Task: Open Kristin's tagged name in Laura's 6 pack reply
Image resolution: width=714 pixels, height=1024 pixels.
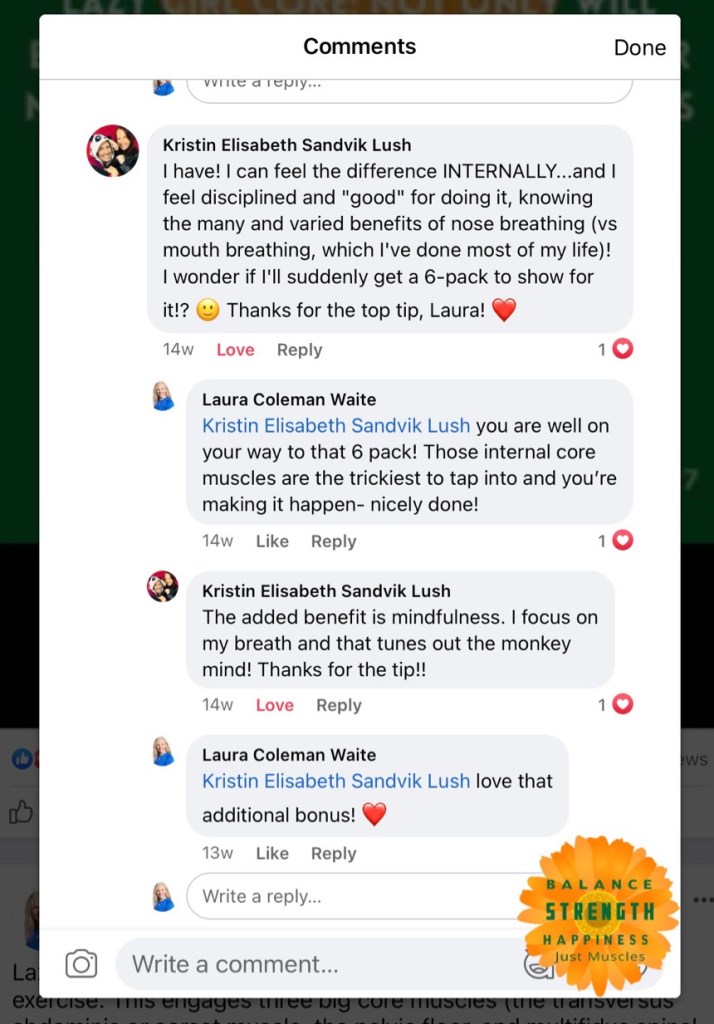Action: click(x=336, y=426)
